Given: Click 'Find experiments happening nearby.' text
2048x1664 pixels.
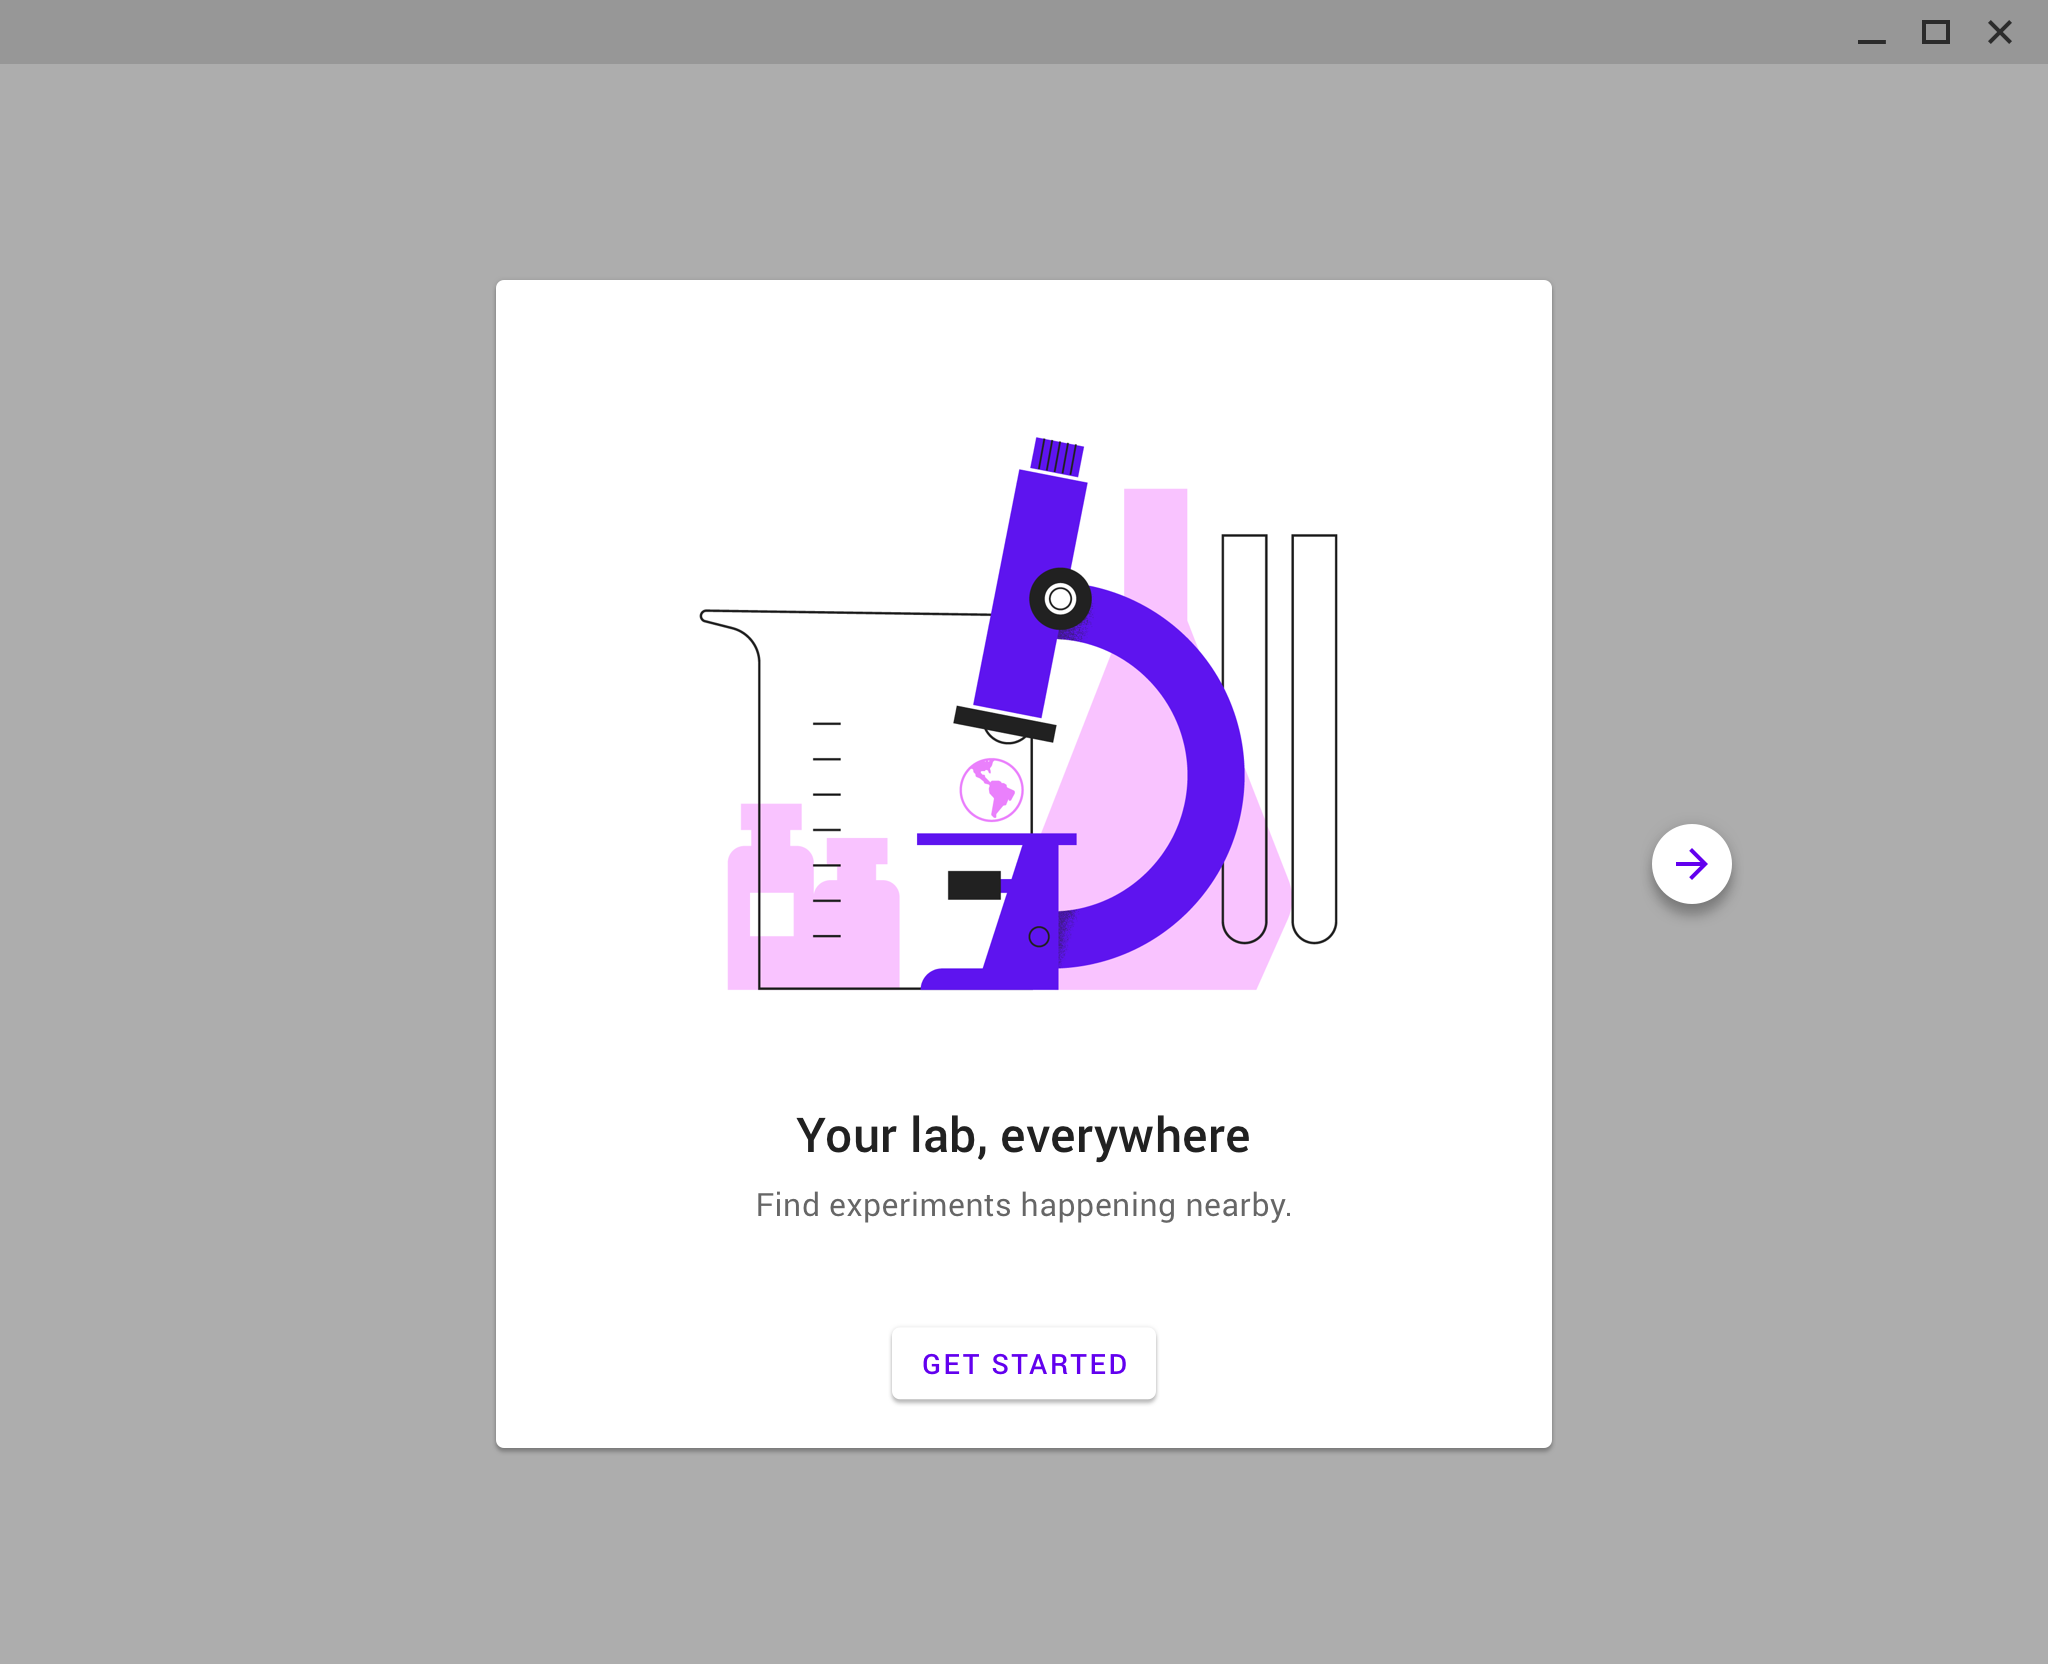Looking at the screenshot, I should (x=1023, y=1205).
